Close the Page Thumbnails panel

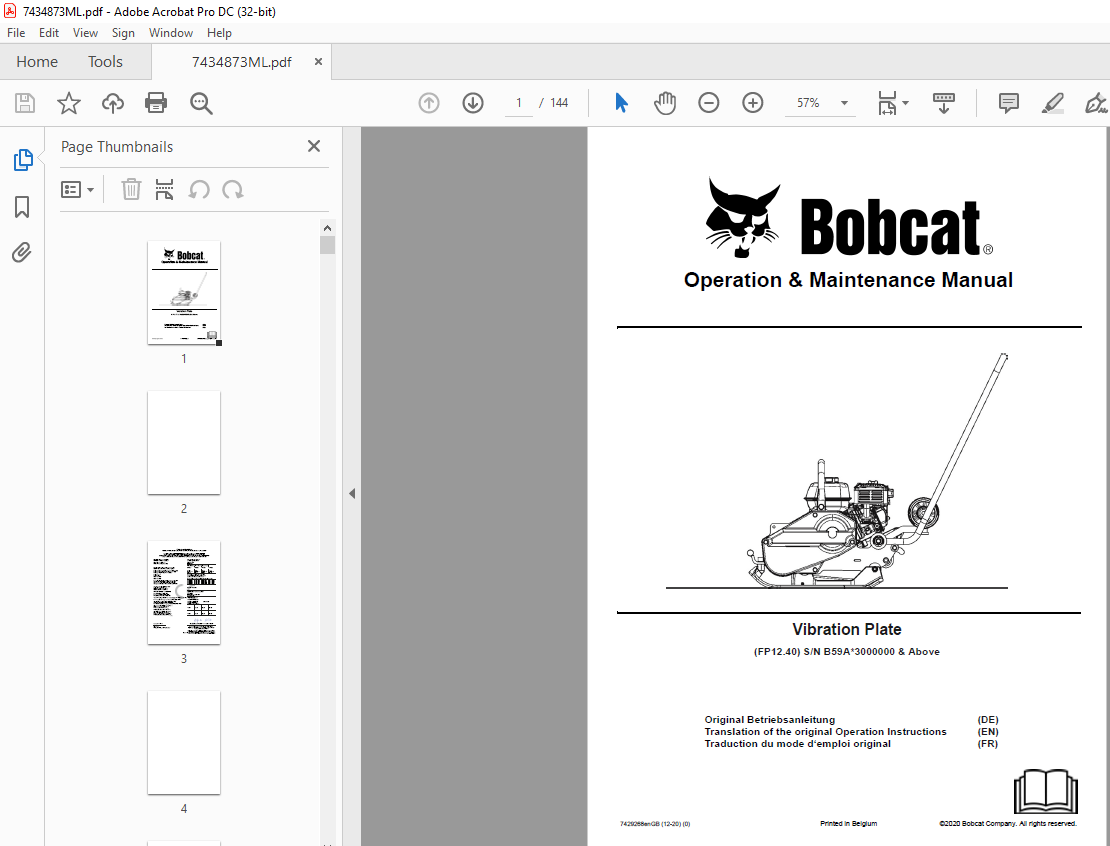point(314,146)
